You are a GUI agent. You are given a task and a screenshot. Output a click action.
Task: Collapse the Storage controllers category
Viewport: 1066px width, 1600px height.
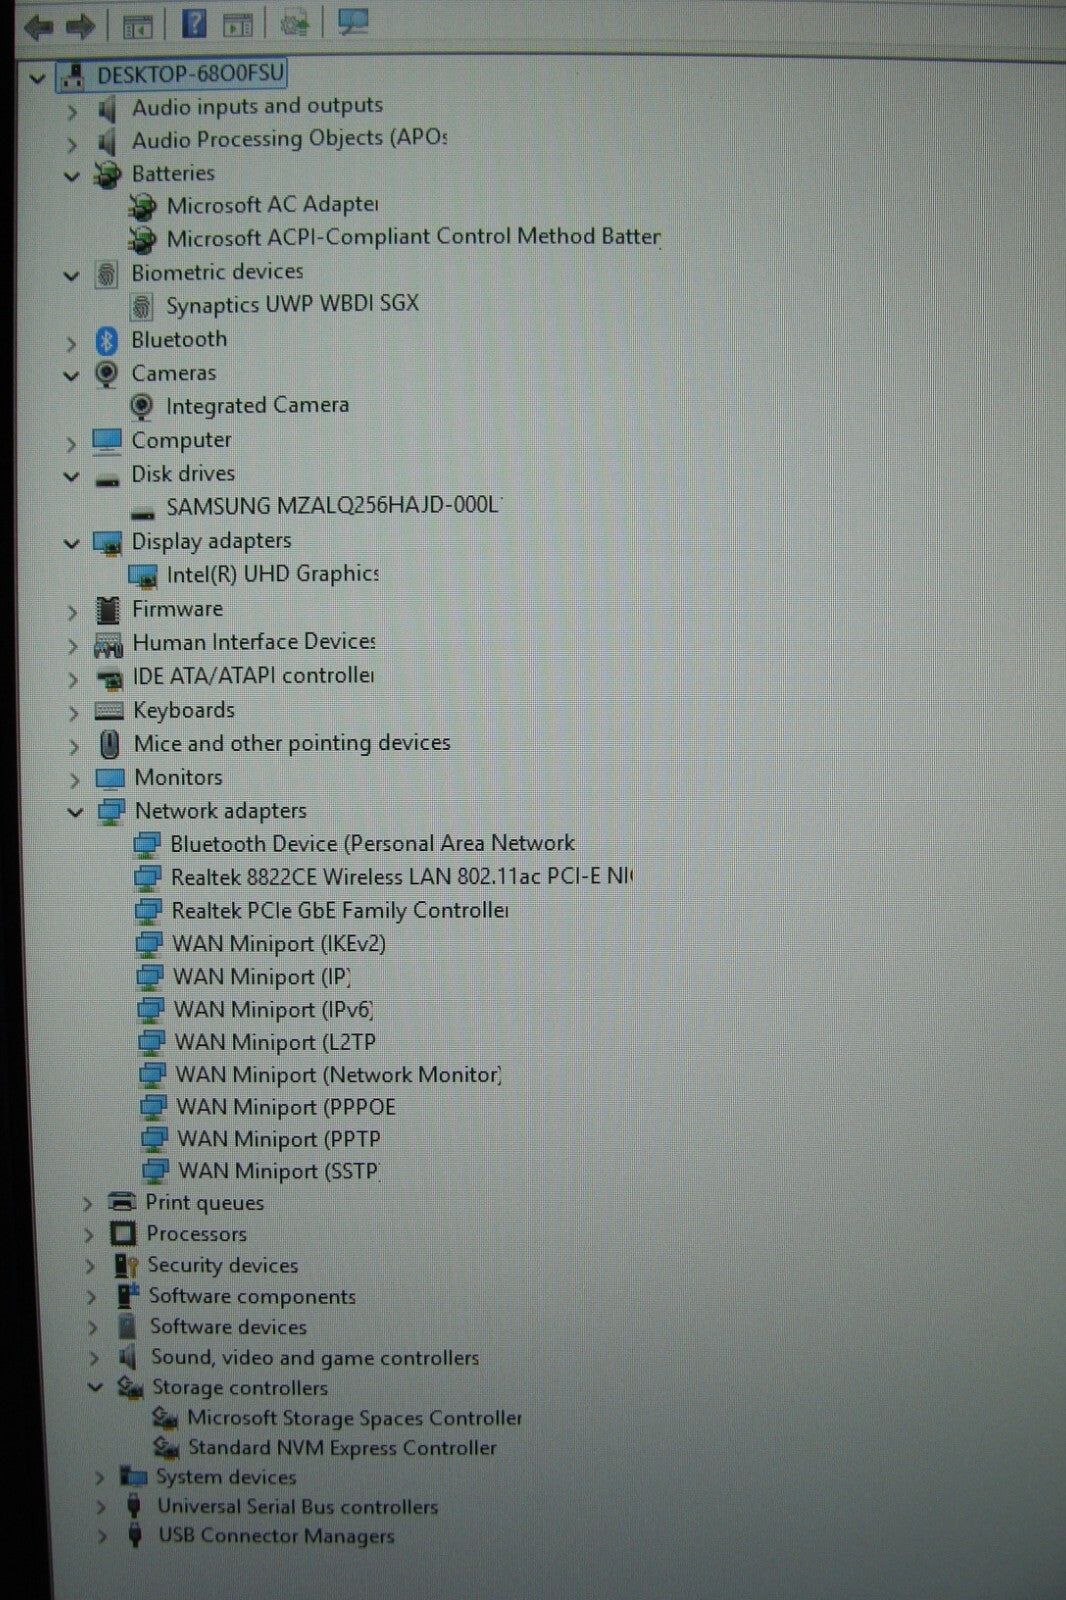coord(95,1388)
